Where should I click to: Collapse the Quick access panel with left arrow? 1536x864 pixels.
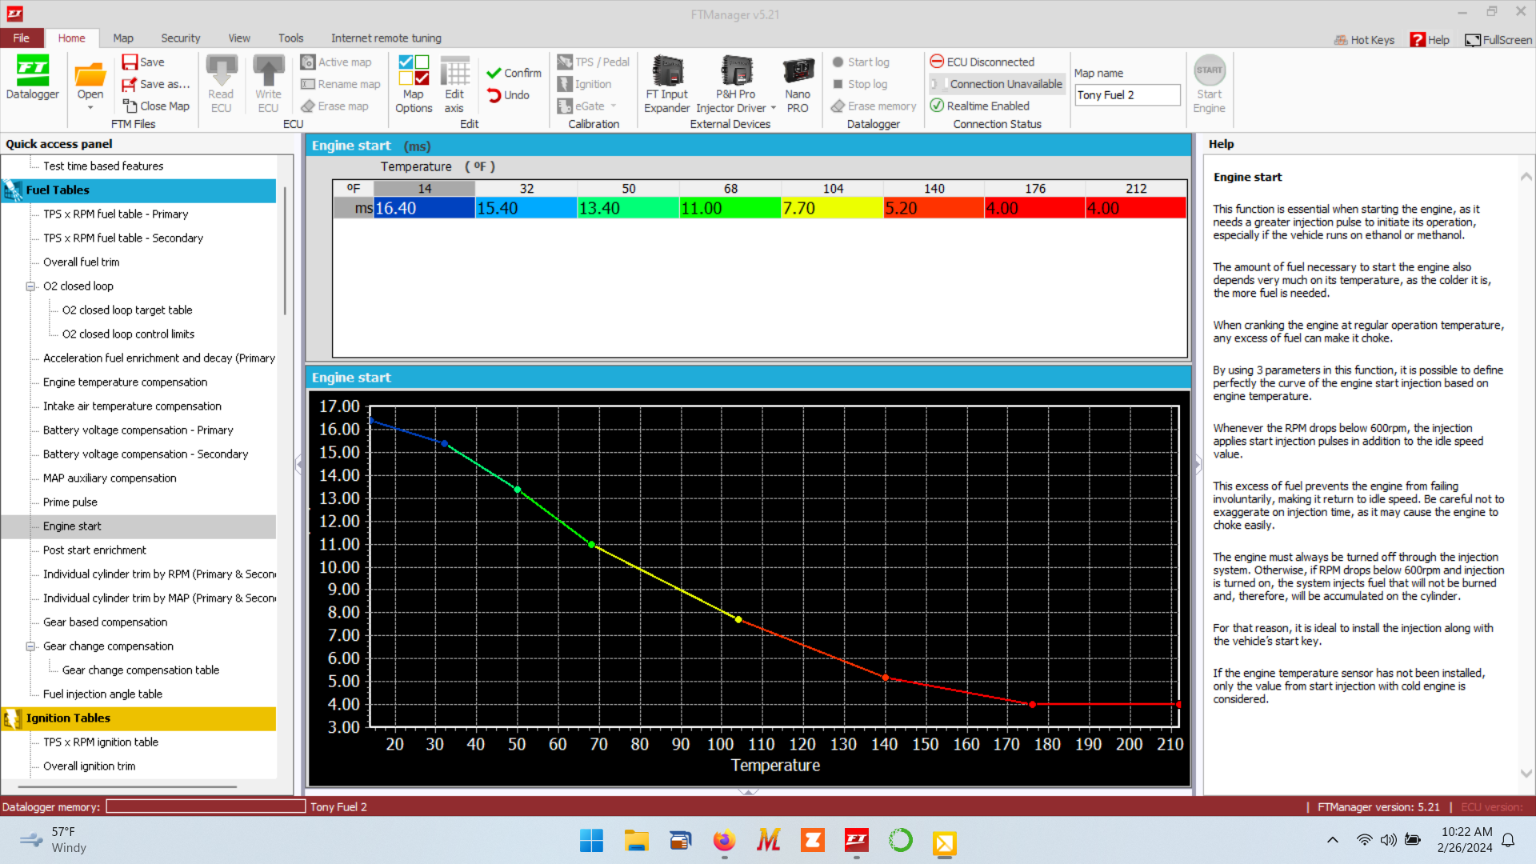point(298,464)
